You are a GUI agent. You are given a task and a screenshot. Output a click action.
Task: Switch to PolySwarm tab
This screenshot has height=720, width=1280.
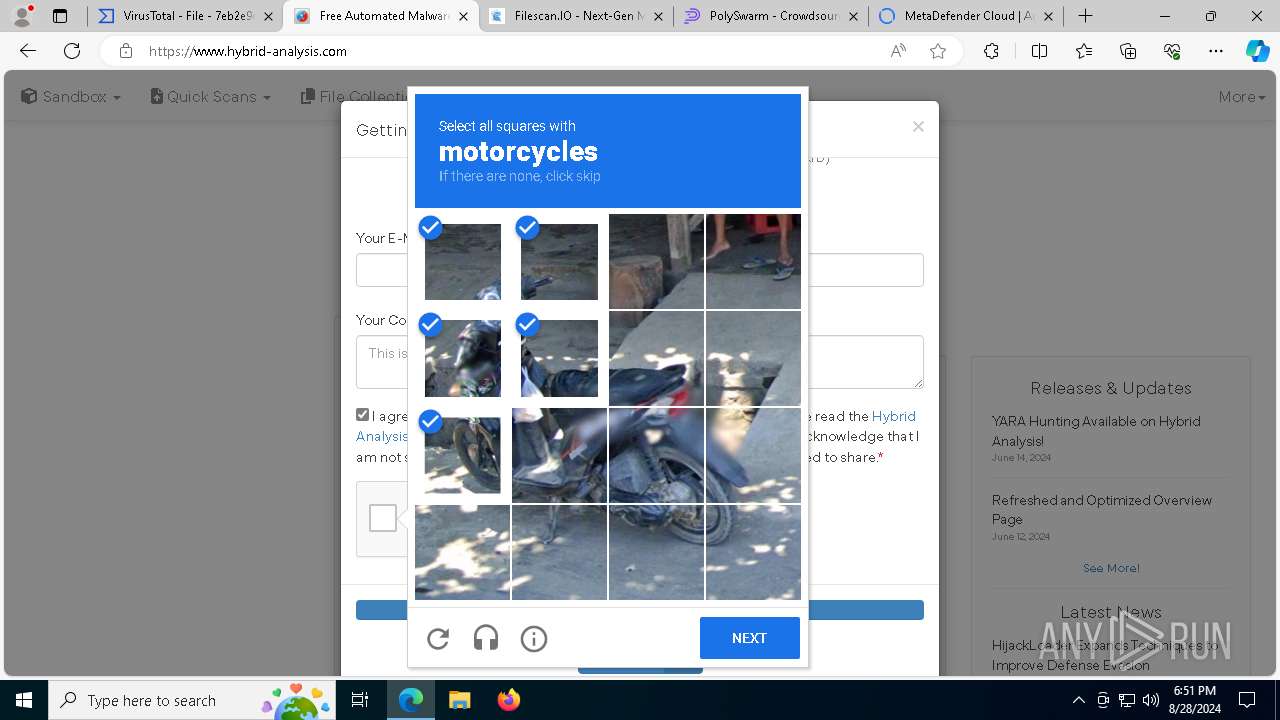(769, 16)
